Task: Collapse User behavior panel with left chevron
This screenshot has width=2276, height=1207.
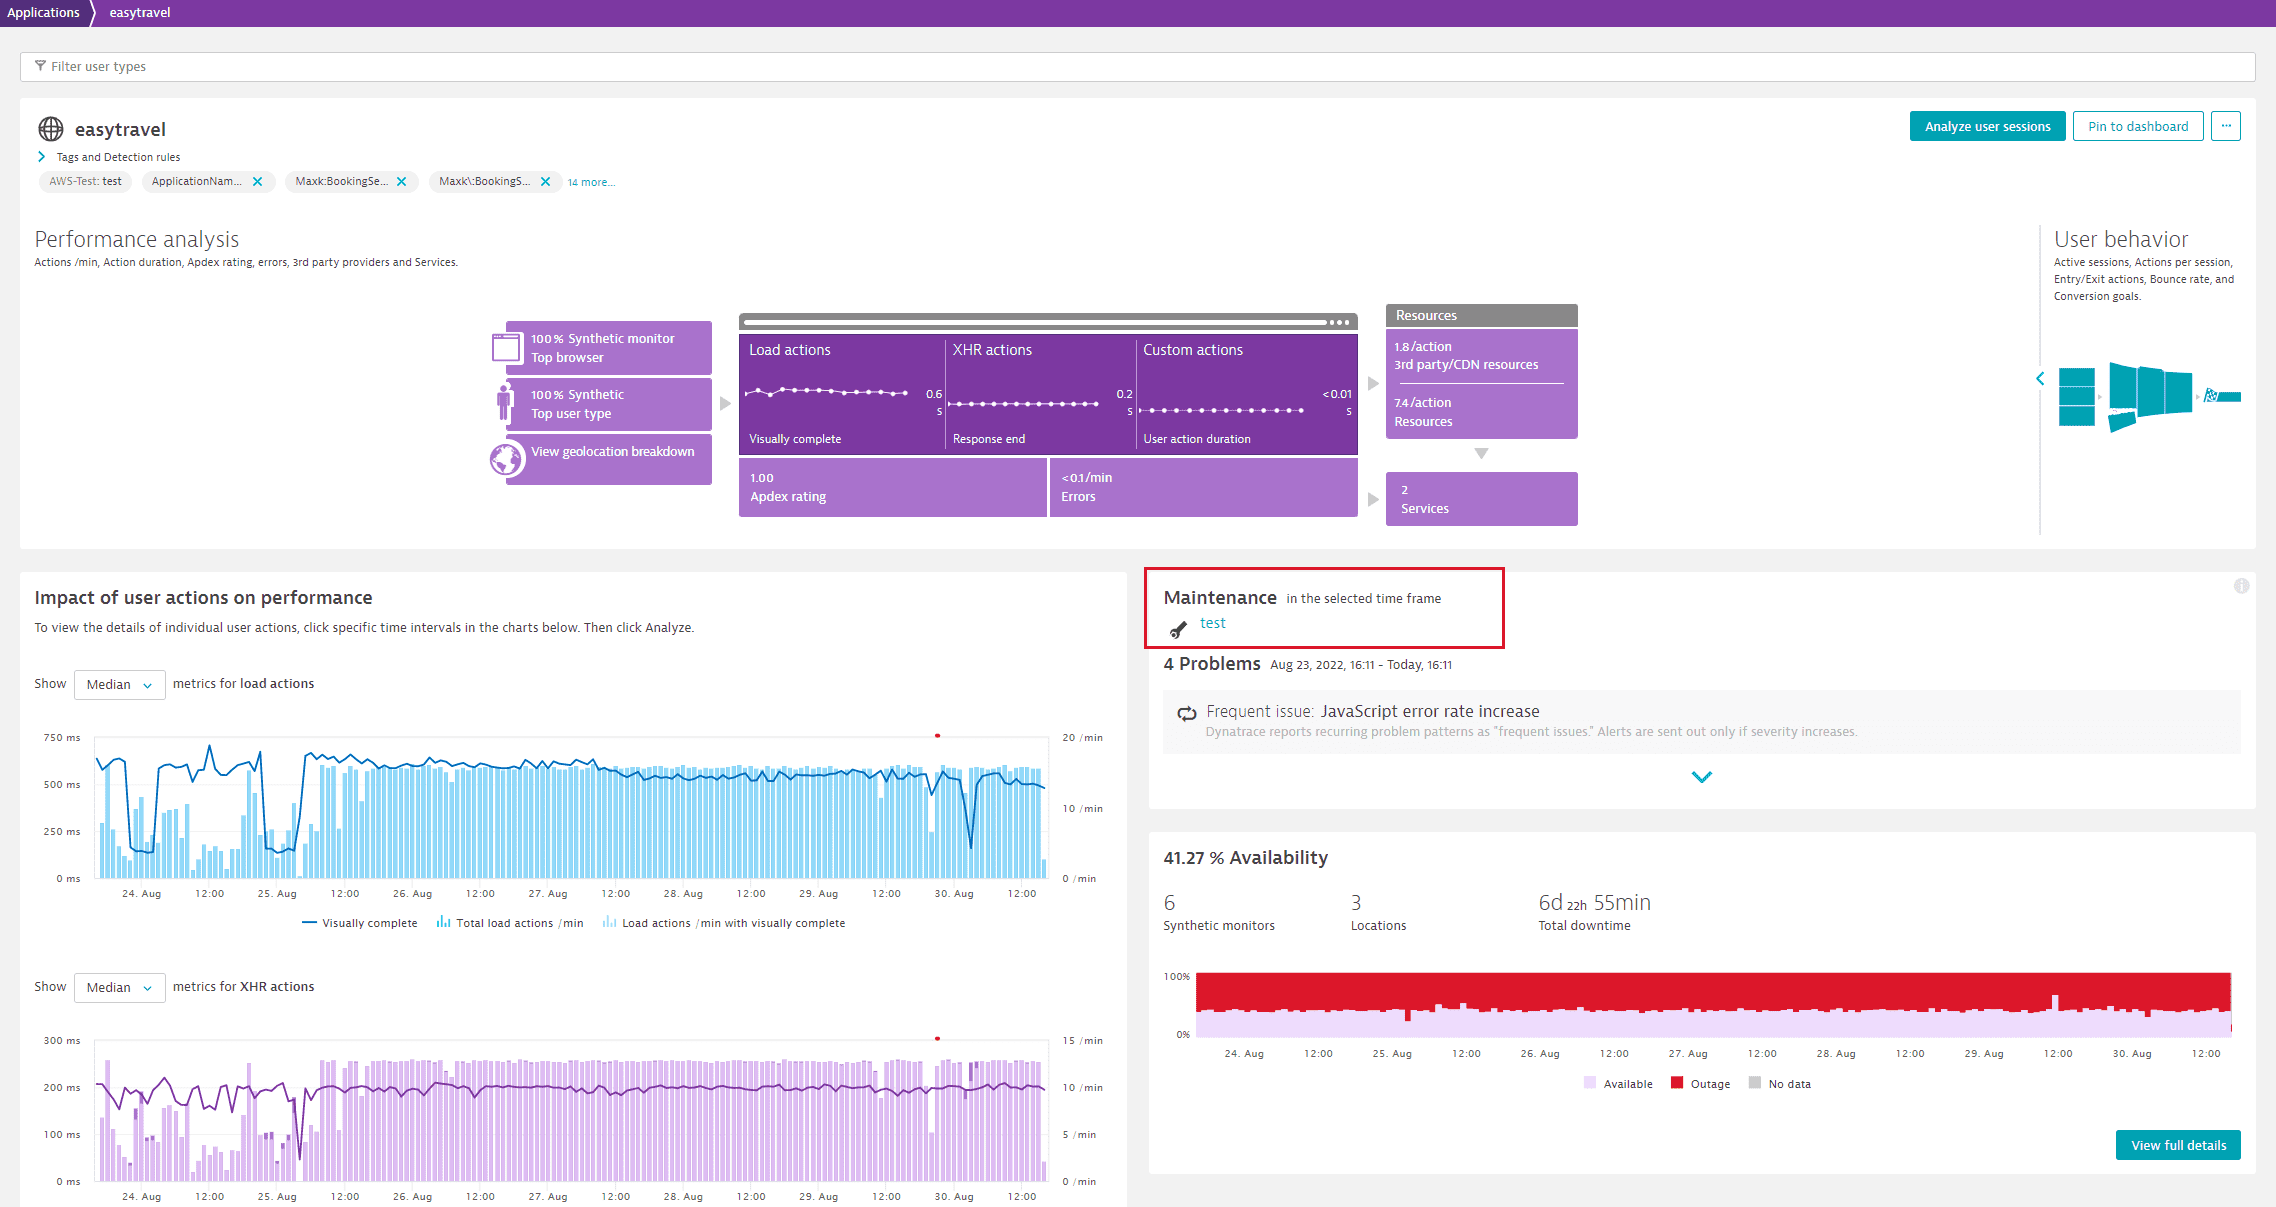Action: pos(2040,378)
